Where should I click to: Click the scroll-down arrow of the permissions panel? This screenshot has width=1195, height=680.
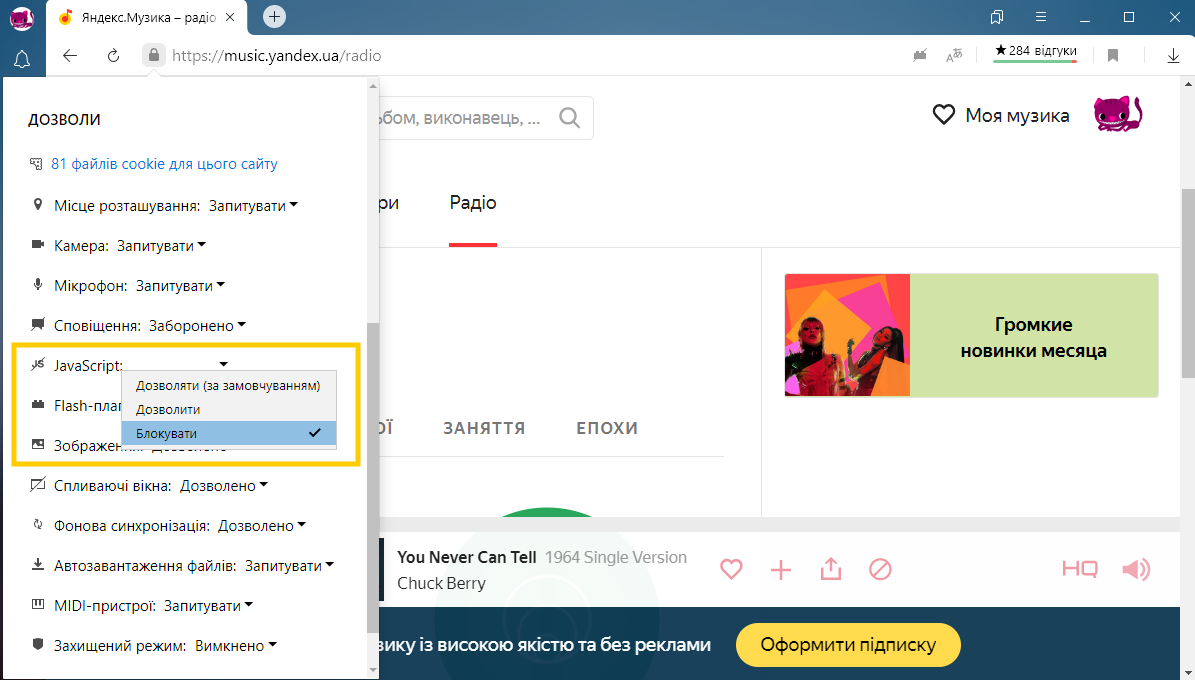click(373, 670)
